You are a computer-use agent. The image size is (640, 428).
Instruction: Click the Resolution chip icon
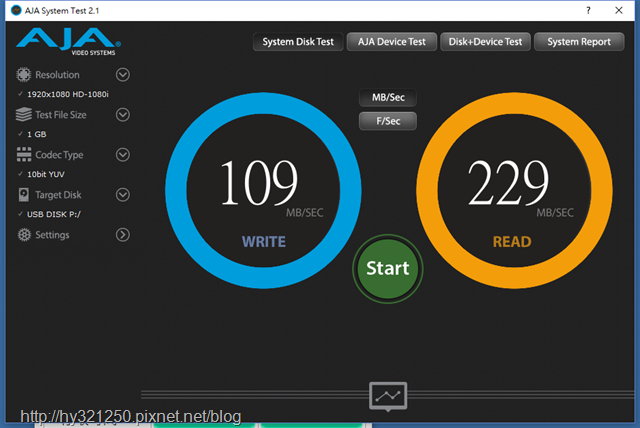pos(23,75)
